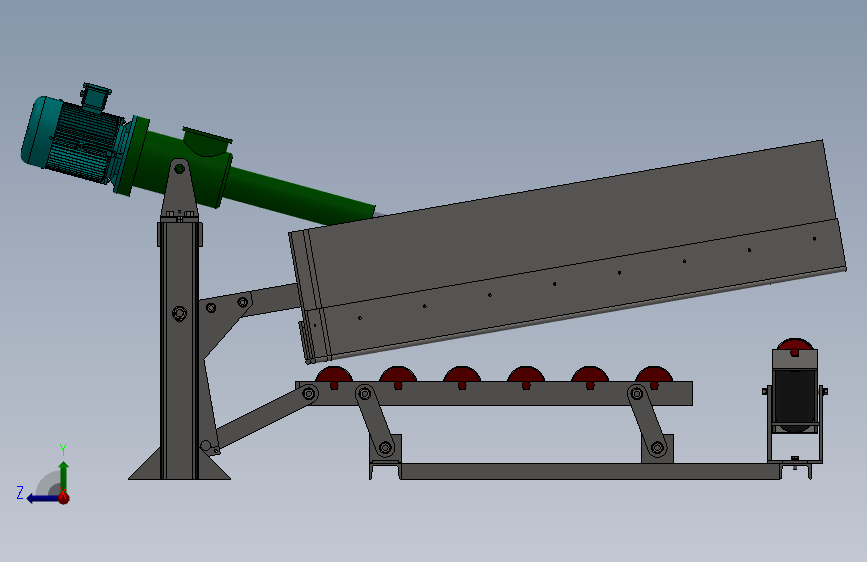Click the red X axis dot of the triad
Image resolution: width=867 pixels, height=562 pixels.
(64, 498)
